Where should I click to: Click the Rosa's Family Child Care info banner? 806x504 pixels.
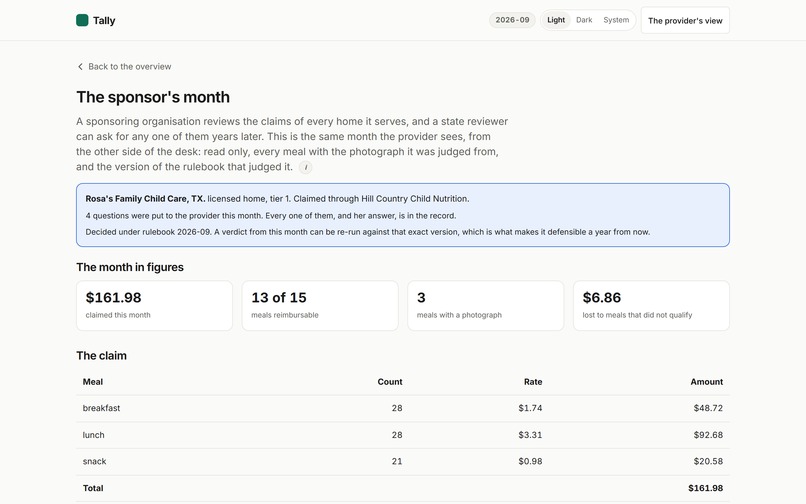click(402, 215)
